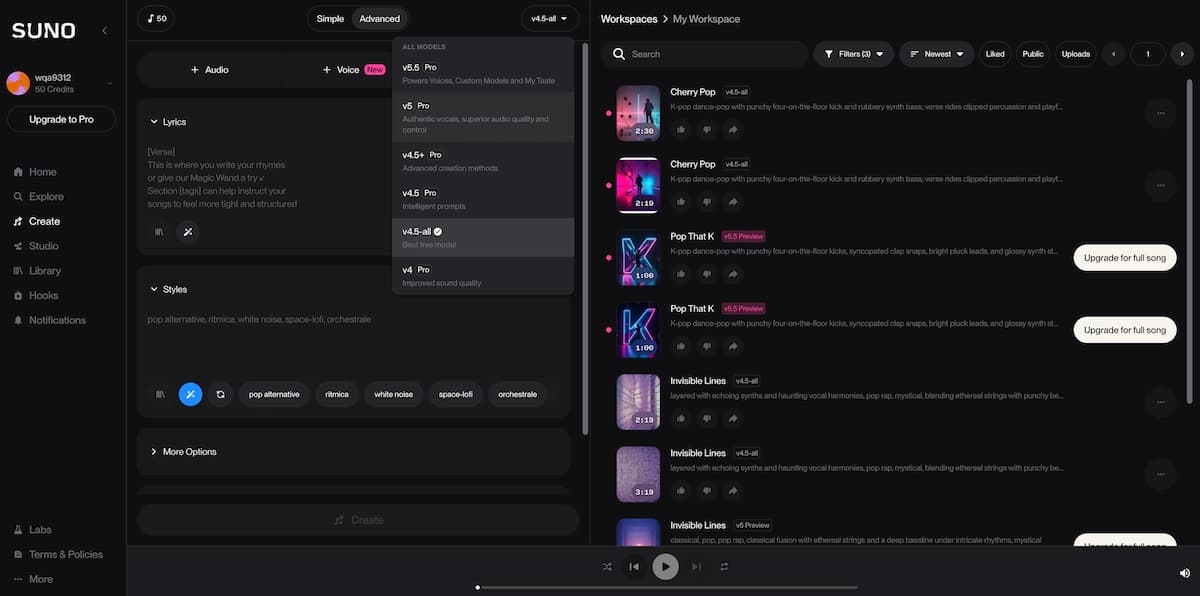Image resolution: width=1200 pixels, height=596 pixels.
Task: Go to the next workspace page
Action: pyautogui.click(x=1182, y=54)
